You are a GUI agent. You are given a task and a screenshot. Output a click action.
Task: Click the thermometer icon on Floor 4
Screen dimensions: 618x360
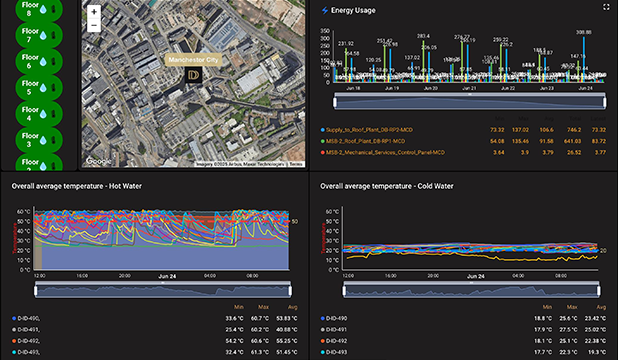[x=54, y=114]
